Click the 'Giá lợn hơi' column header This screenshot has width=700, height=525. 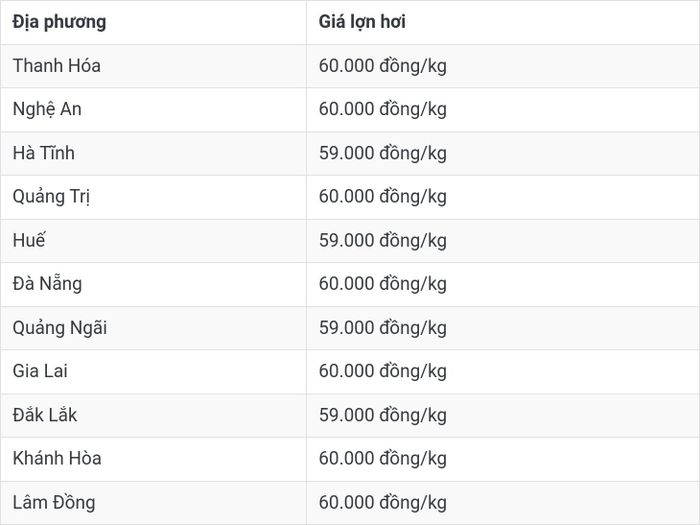503,22
